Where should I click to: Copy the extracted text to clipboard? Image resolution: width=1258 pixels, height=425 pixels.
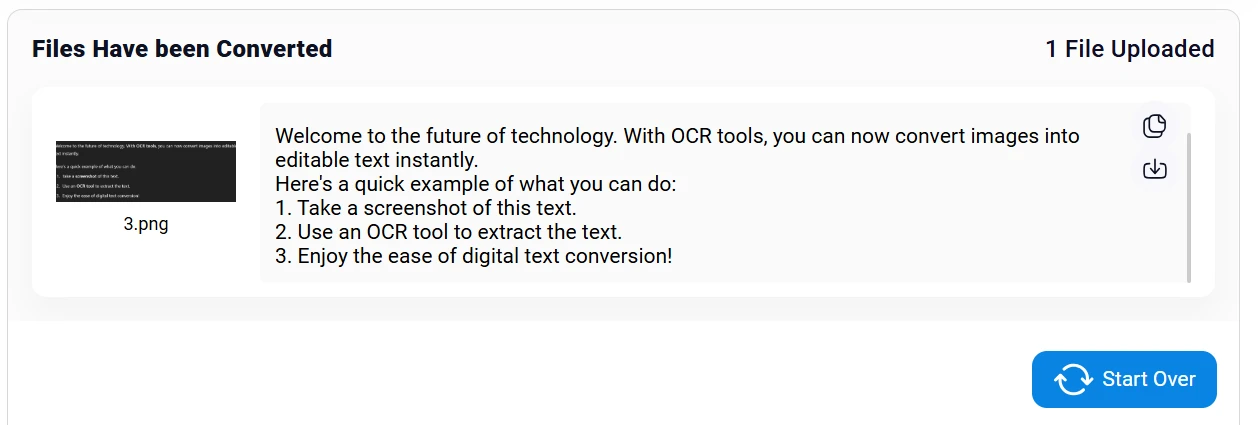pyautogui.click(x=1154, y=126)
